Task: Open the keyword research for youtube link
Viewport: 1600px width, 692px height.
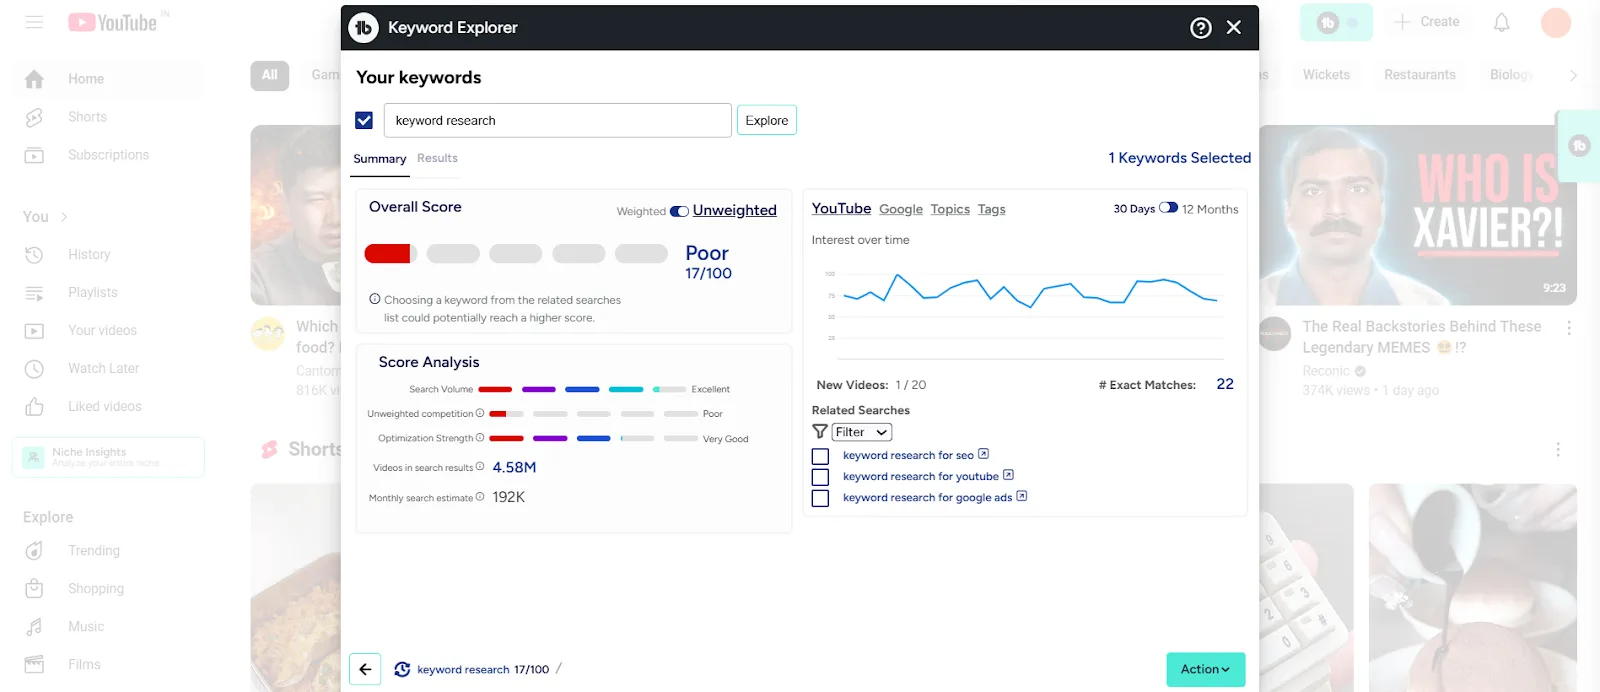Action: click(921, 476)
